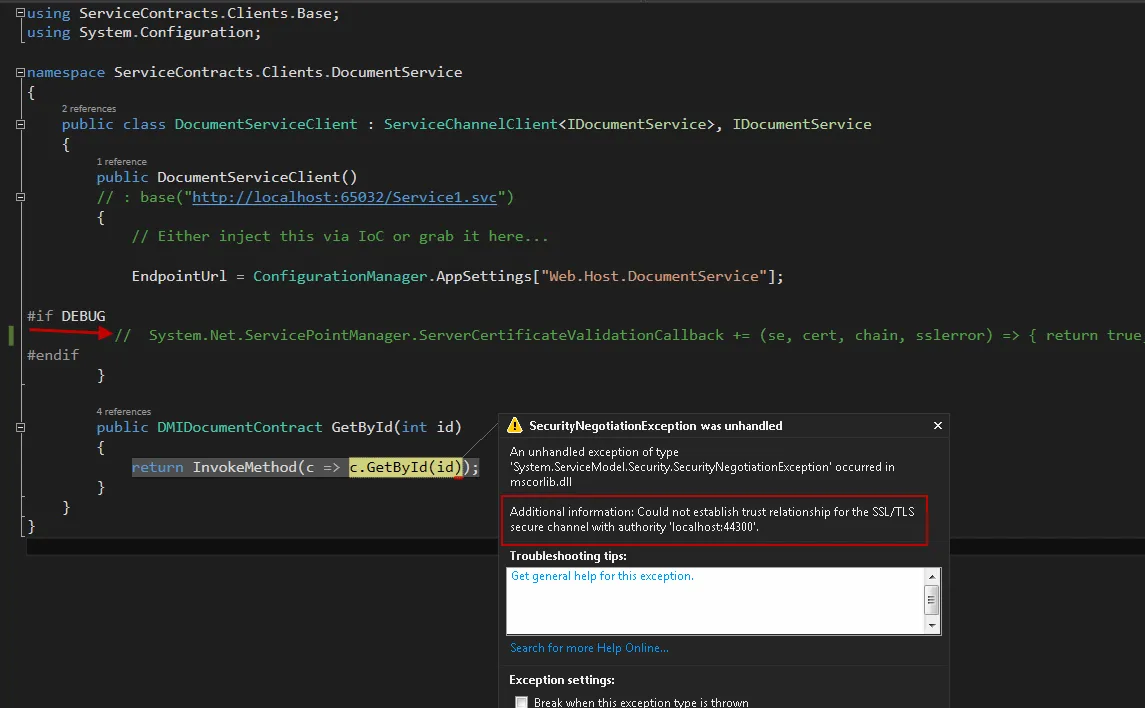Viewport: 1145px width, 708px height.
Task: Click '1 reference' CodeLens above constructor
Action: pos(121,161)
